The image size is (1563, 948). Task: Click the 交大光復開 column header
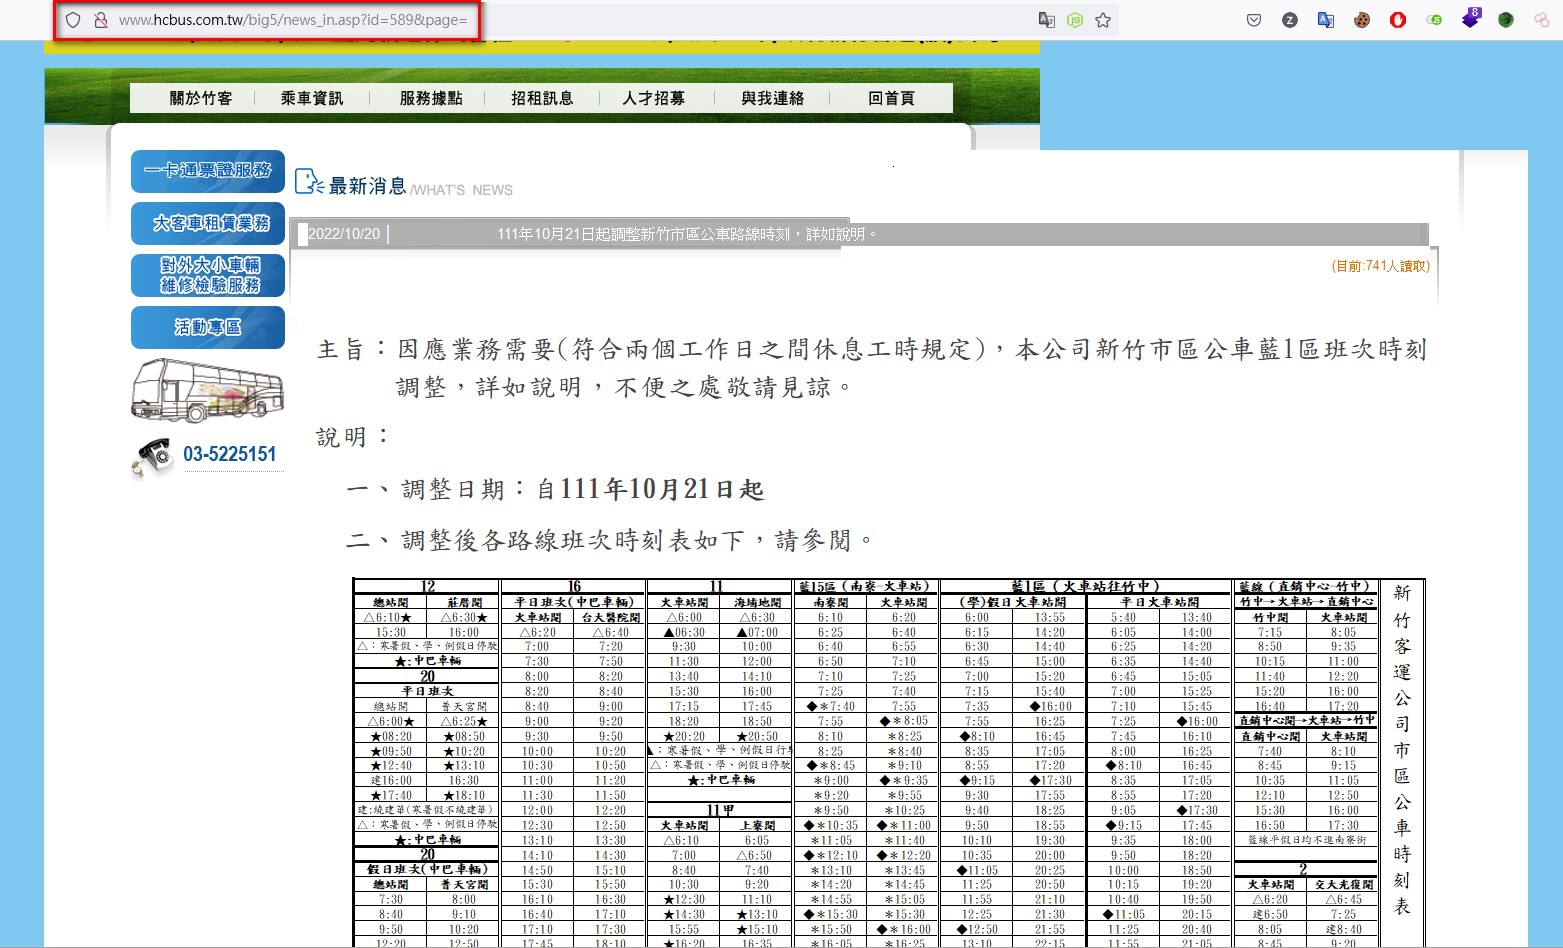[1344, 884]
